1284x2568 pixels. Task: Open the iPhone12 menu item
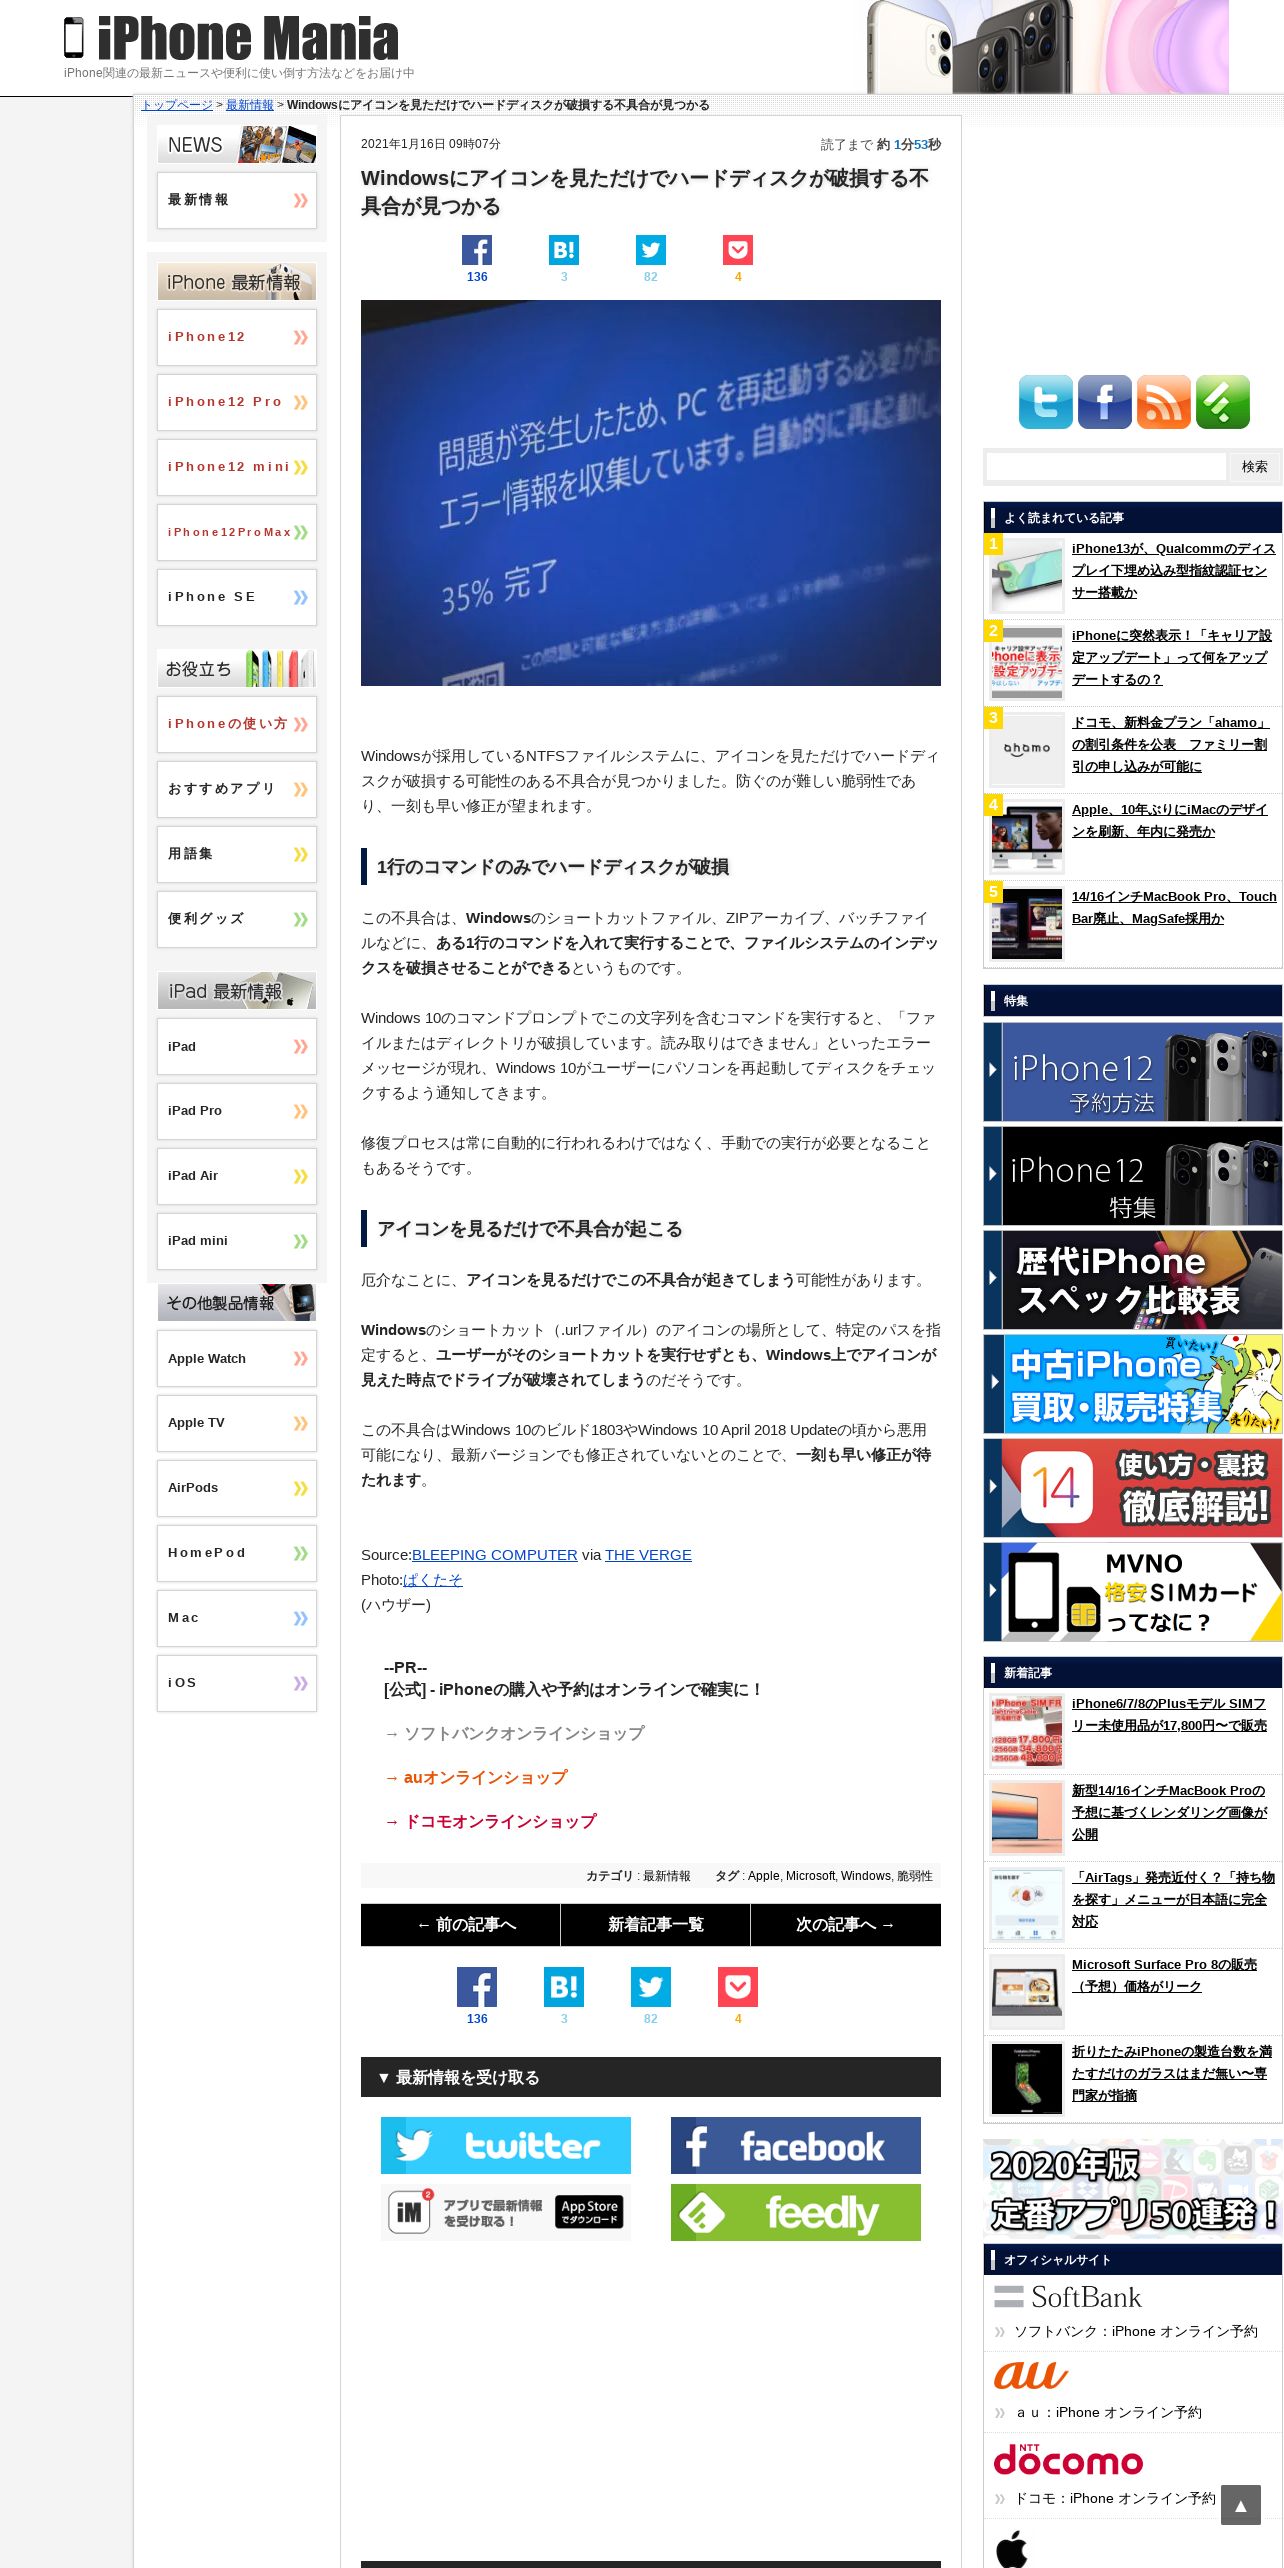237,337
